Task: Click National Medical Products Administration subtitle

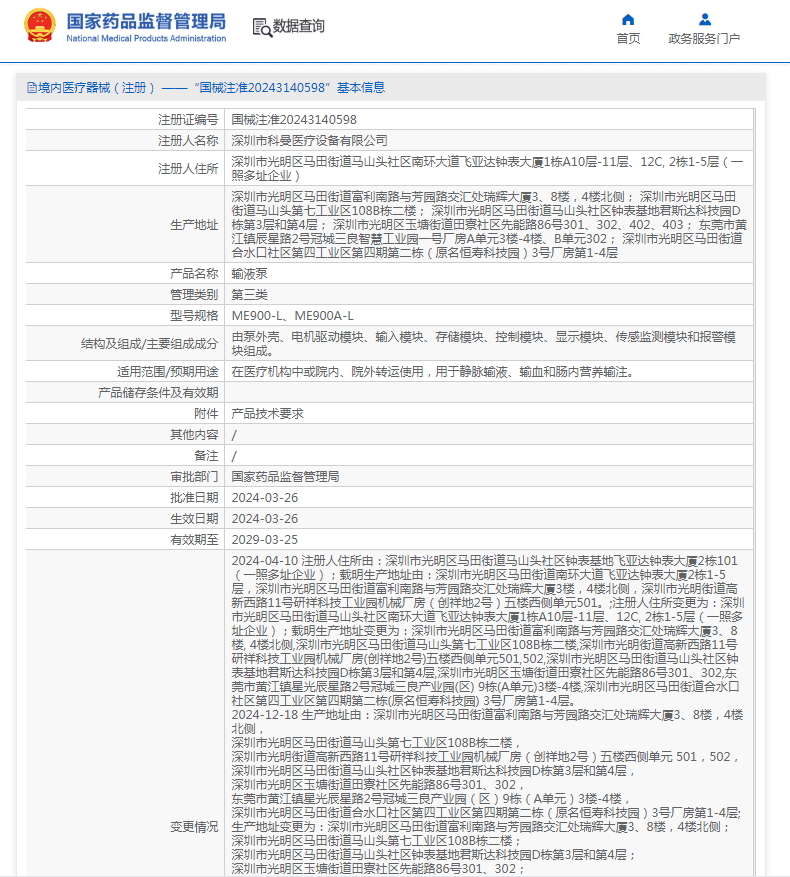Action: (146, 39)
